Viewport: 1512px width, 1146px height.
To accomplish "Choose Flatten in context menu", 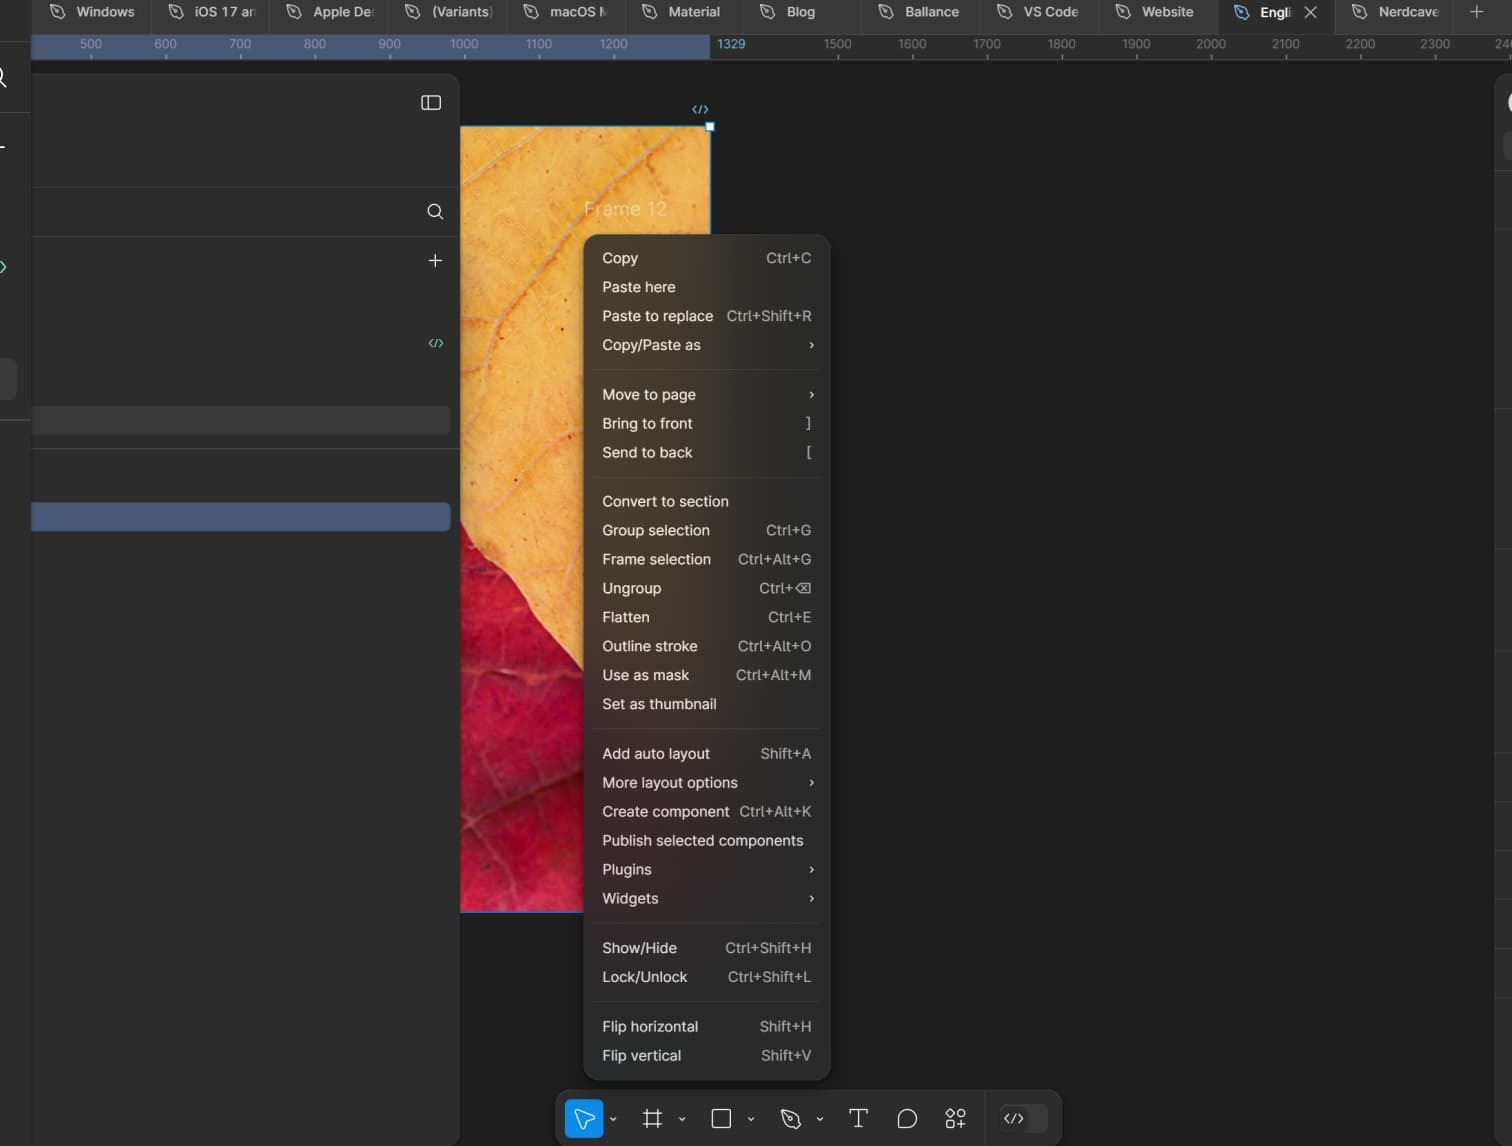I will point(706,617).
